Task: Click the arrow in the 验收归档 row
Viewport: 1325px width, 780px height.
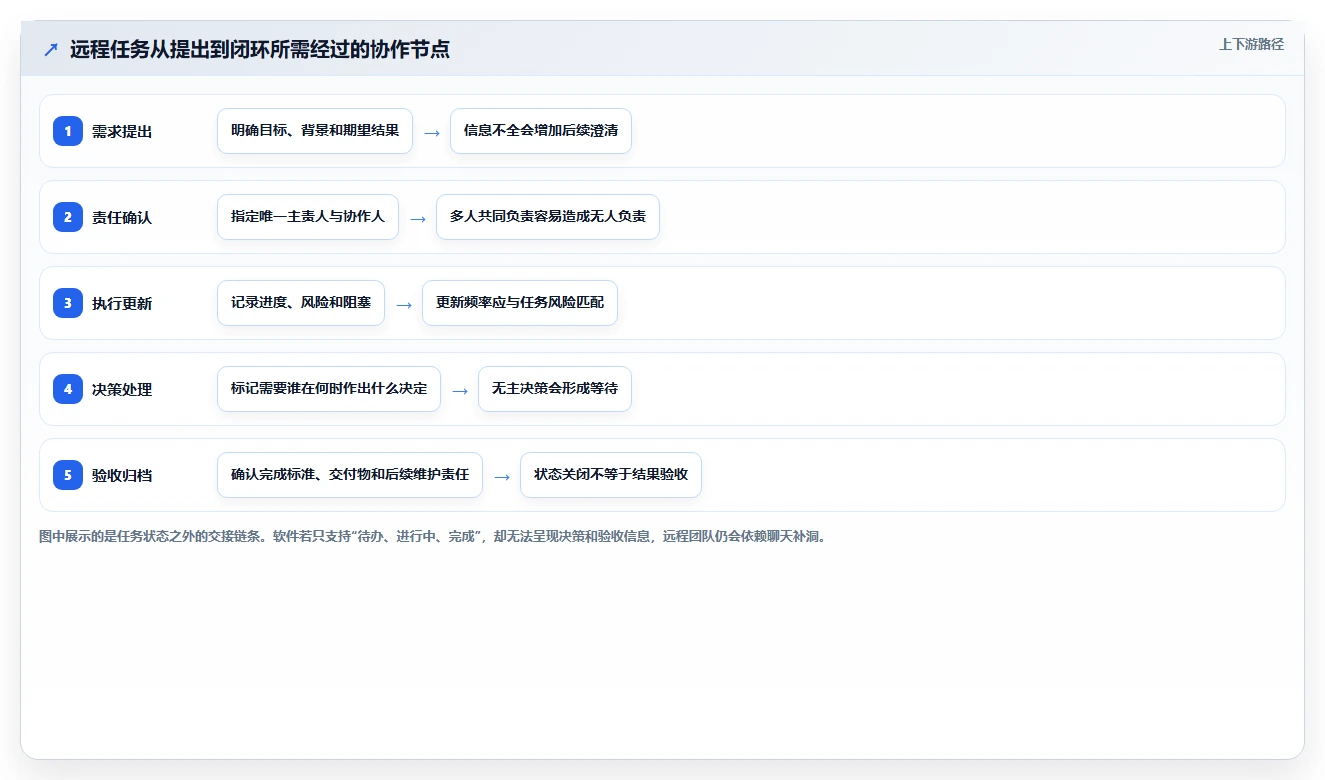Action: [502, 476]
